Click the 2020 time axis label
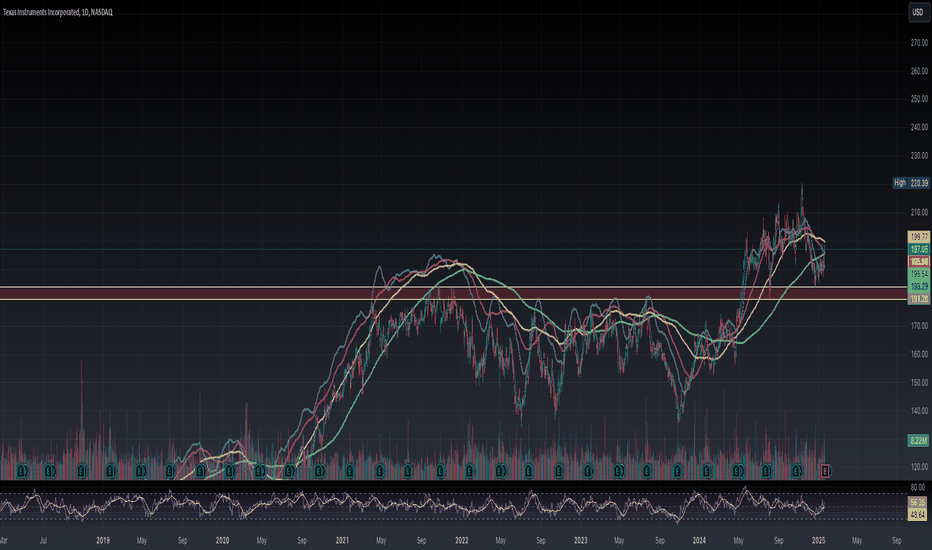Screen dimensions: 932x550 point(222,540)
